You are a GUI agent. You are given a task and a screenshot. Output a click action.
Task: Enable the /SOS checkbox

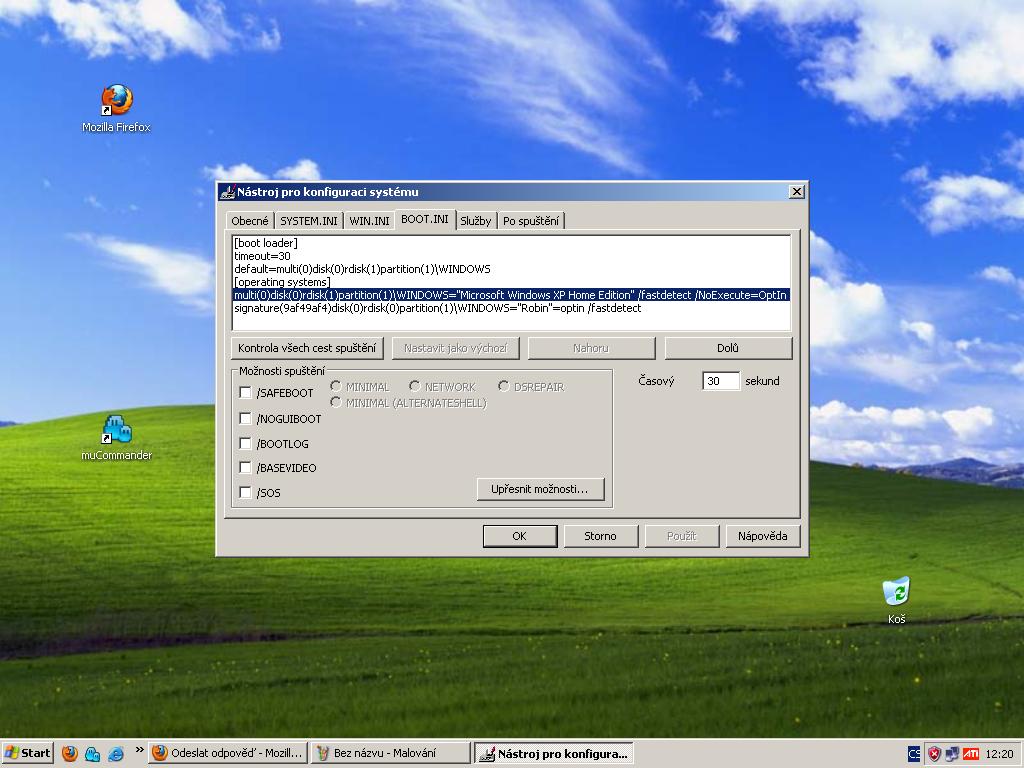(246, 492)
